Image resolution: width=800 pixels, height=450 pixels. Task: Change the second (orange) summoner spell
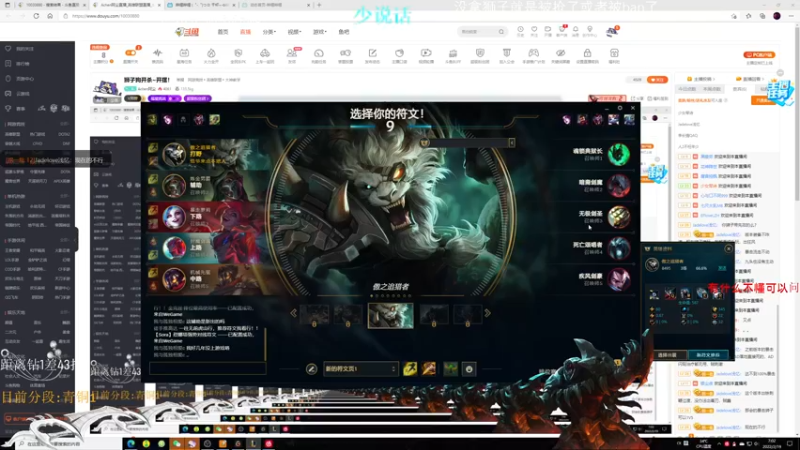click(x=429, y=368)
